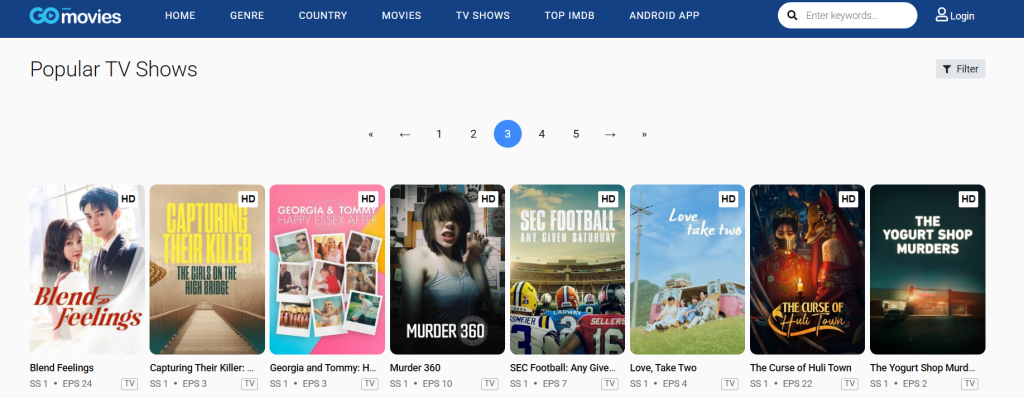Click the HD badge on Capturing Their Killer
The height and width of the screenshot is (398, 1024).
[248, 199]
